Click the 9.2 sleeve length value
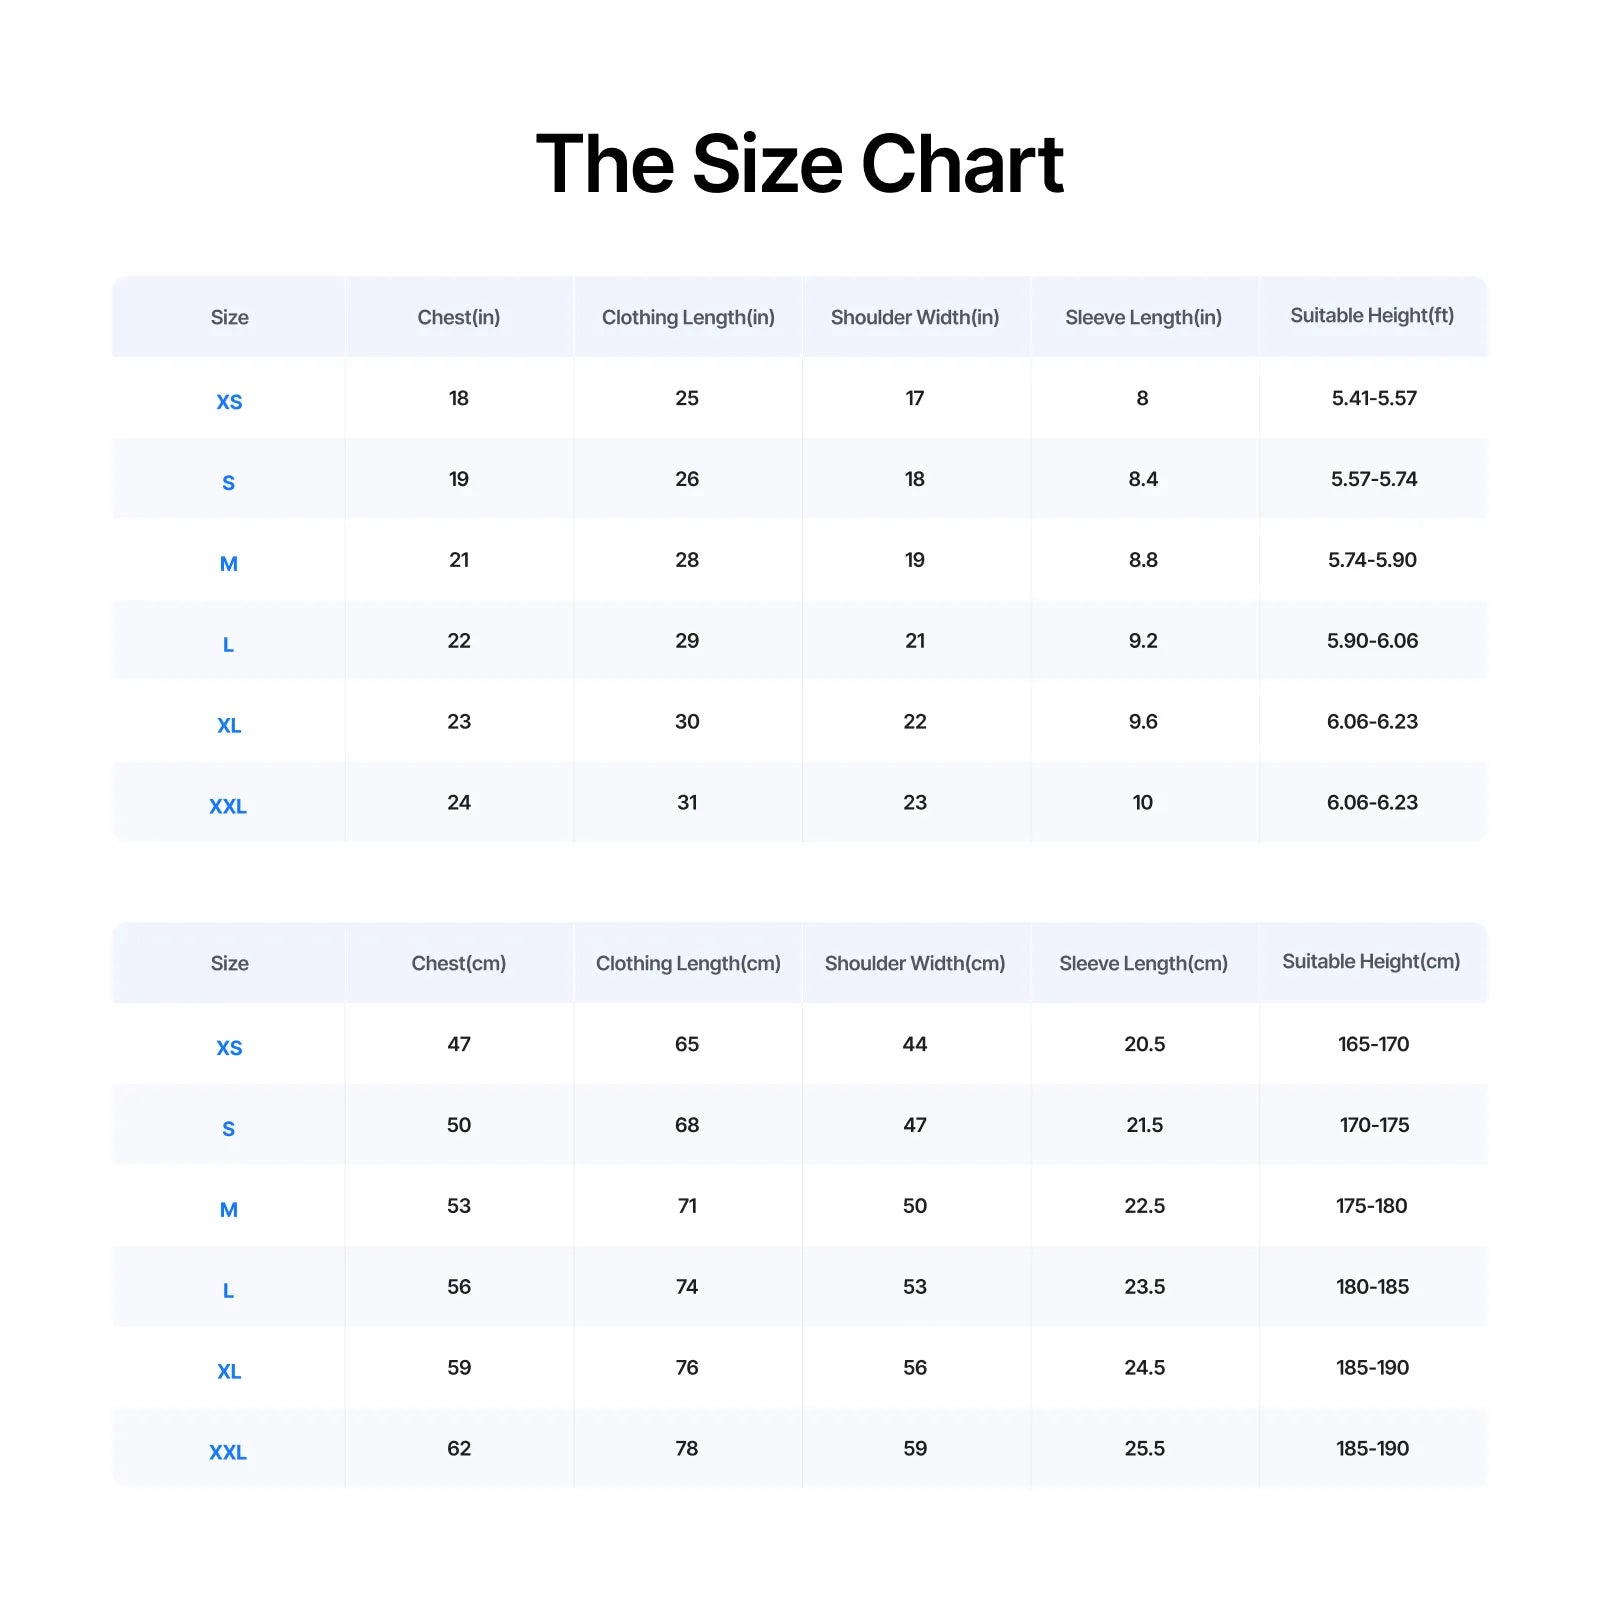This screenshot has height=1600, width=1600. pyautogui.click(x=1143, y=641)
